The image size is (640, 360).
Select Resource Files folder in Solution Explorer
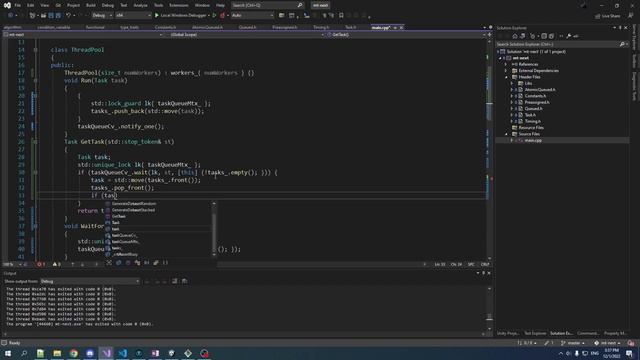click(x=531, y=128)
